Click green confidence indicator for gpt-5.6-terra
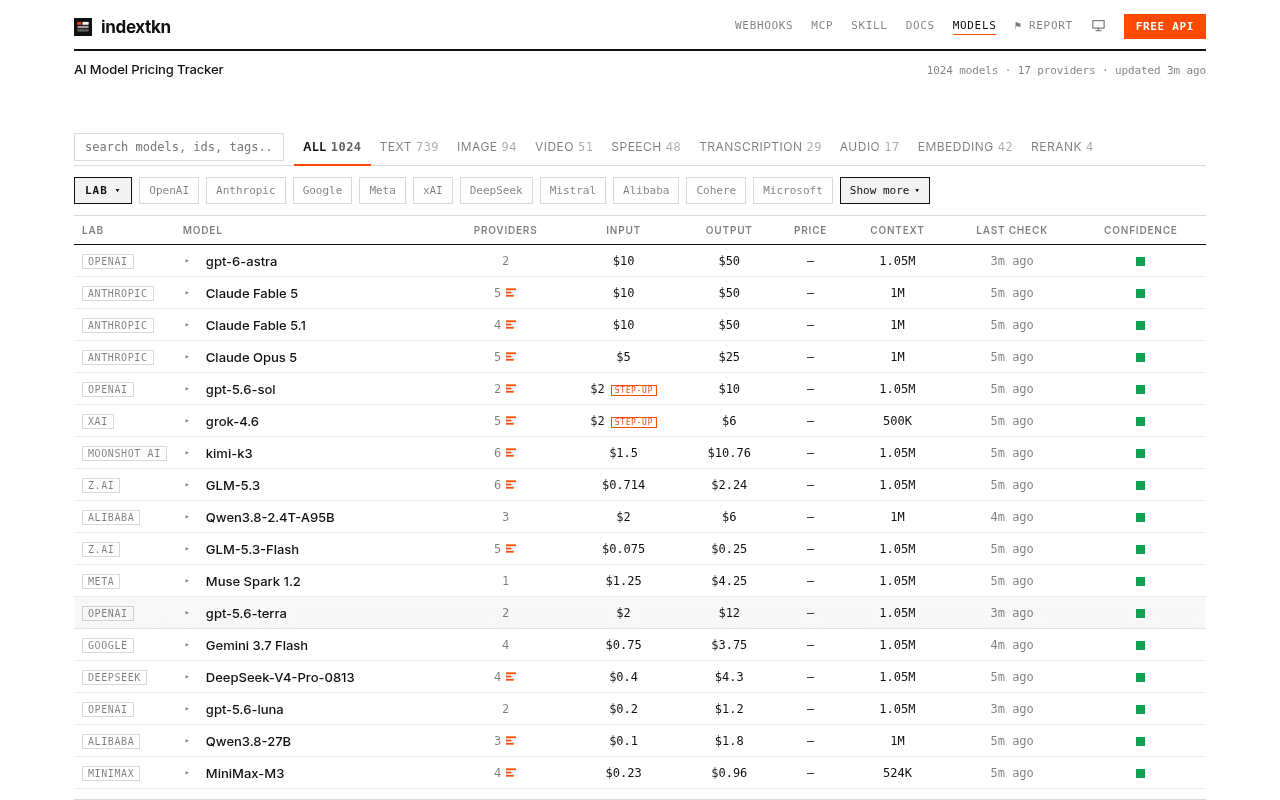 click(x=1140, y=613)
